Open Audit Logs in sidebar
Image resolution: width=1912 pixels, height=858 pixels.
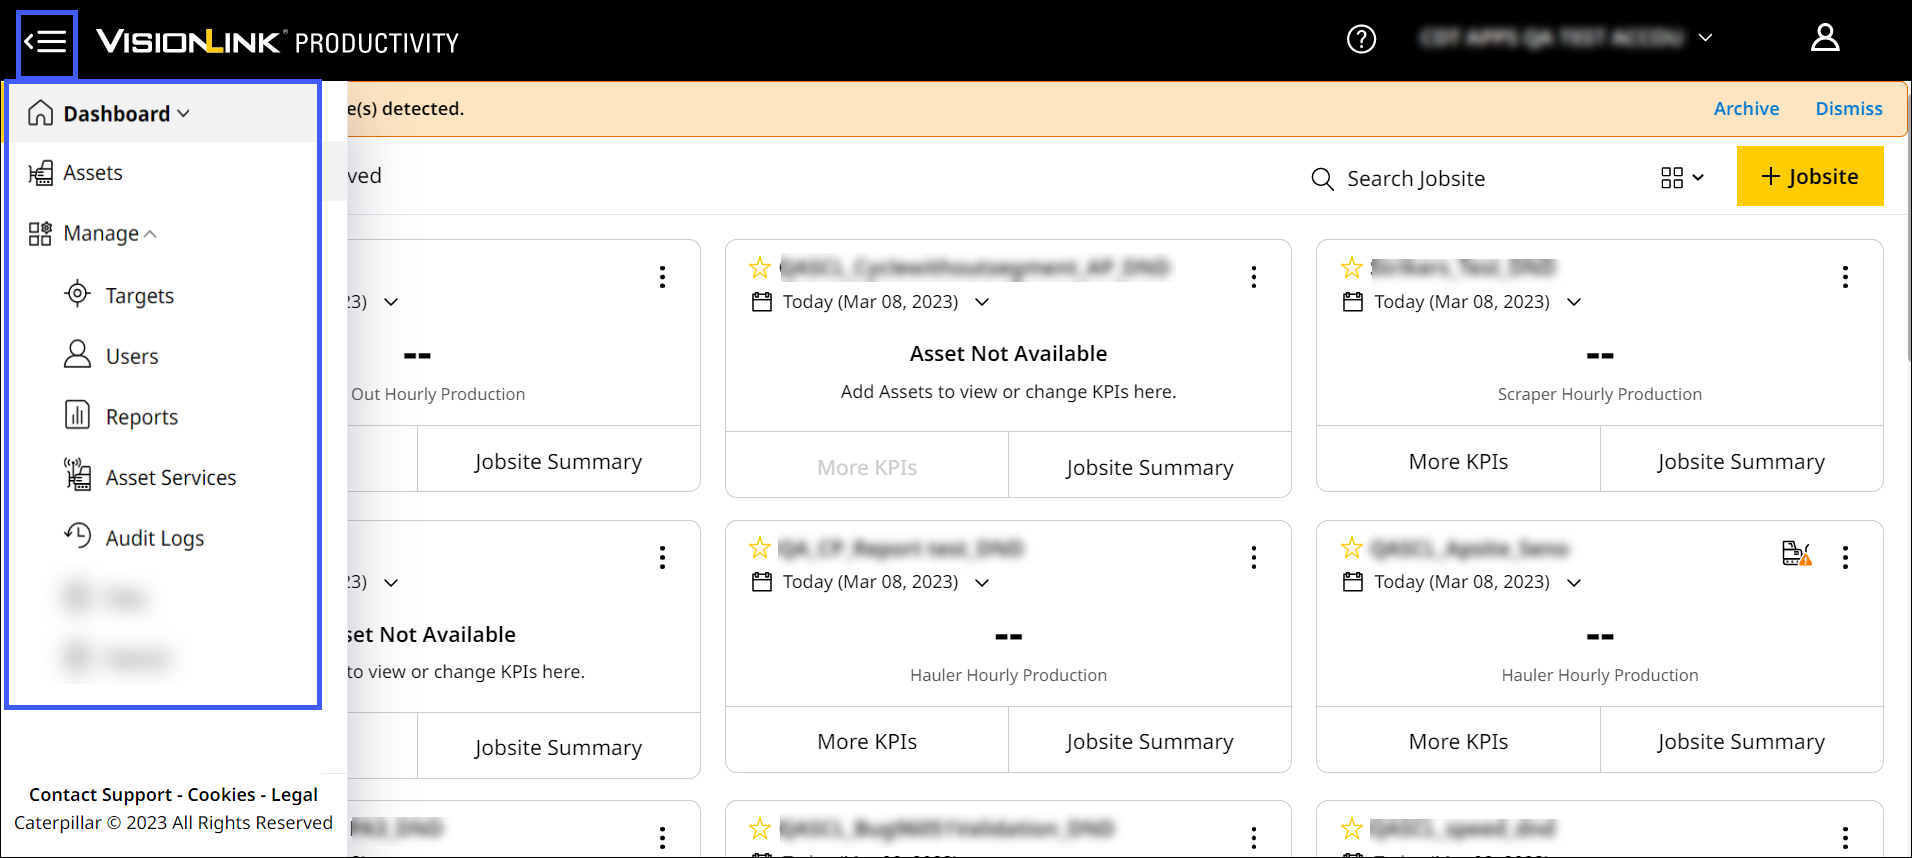154,538
